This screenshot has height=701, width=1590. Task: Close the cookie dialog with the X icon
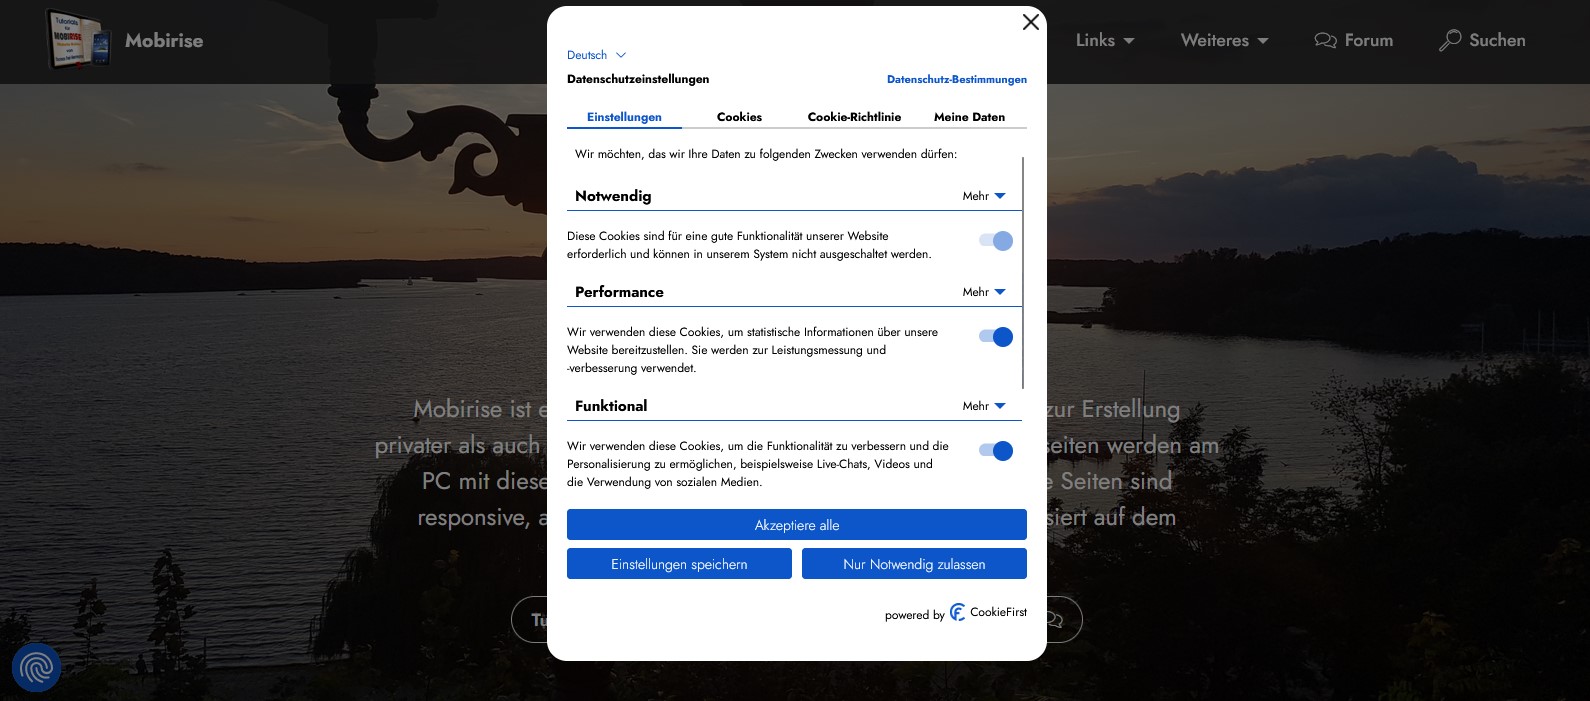(1031, 22)
